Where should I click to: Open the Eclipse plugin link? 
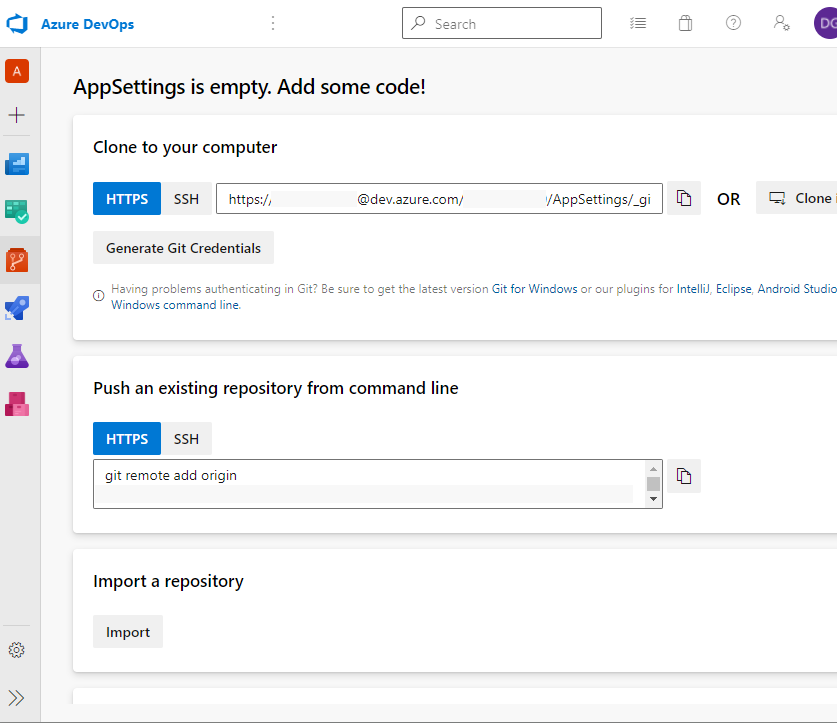point(733,289)
